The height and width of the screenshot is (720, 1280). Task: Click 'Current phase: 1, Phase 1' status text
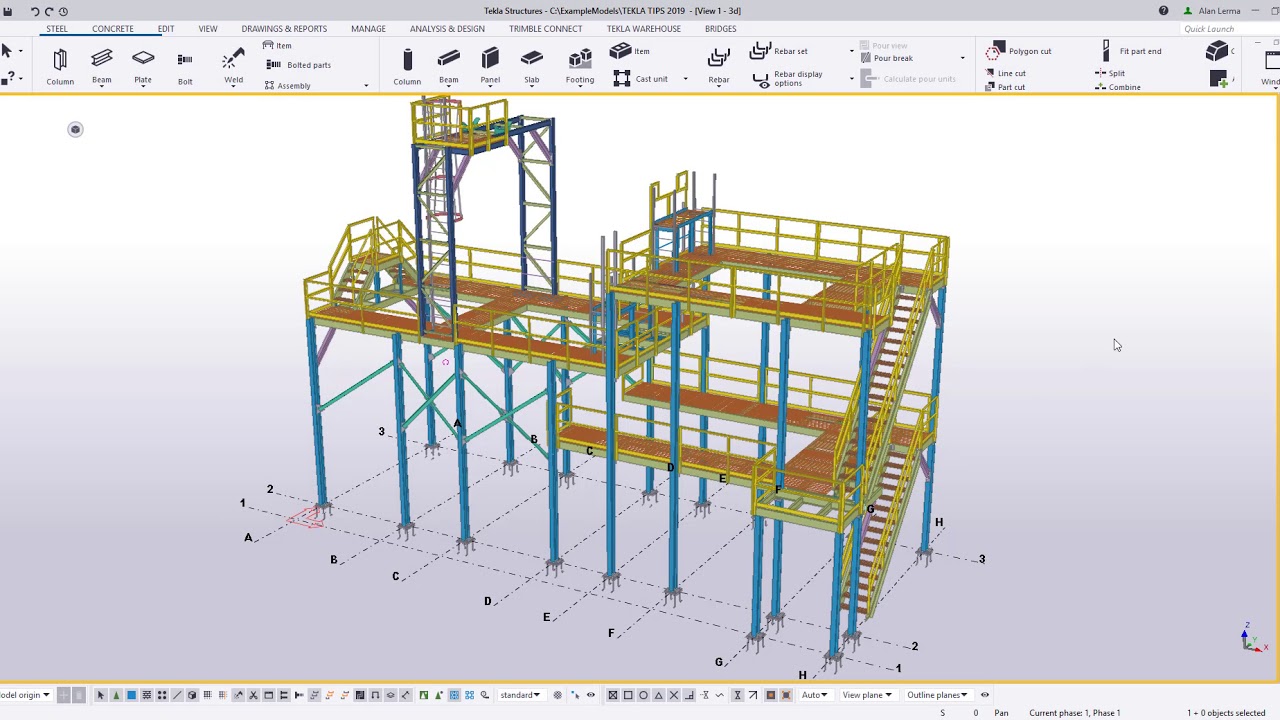(1075, 713)
